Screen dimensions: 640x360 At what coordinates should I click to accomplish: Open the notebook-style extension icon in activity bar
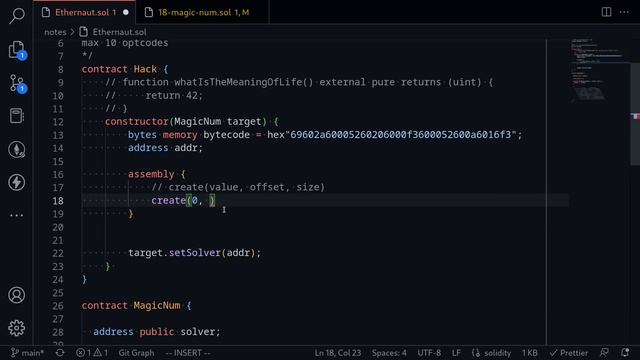click(x=17, y=116)
